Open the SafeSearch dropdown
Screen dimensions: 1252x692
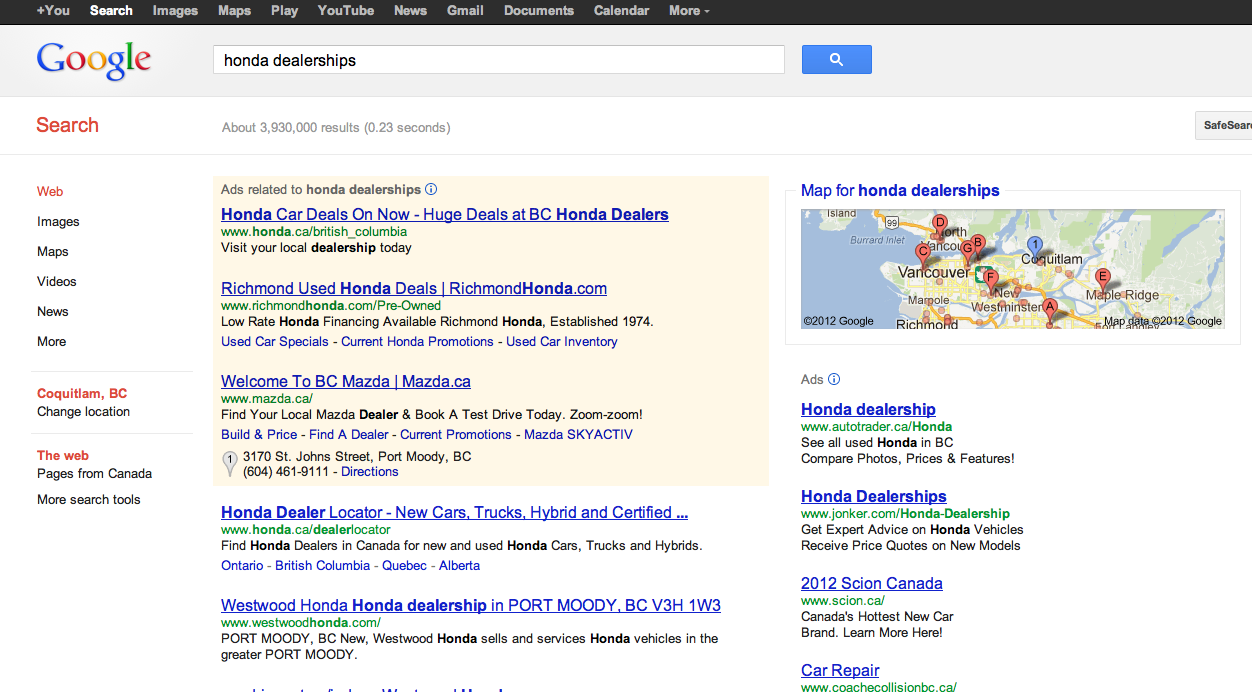[1226, 125]
